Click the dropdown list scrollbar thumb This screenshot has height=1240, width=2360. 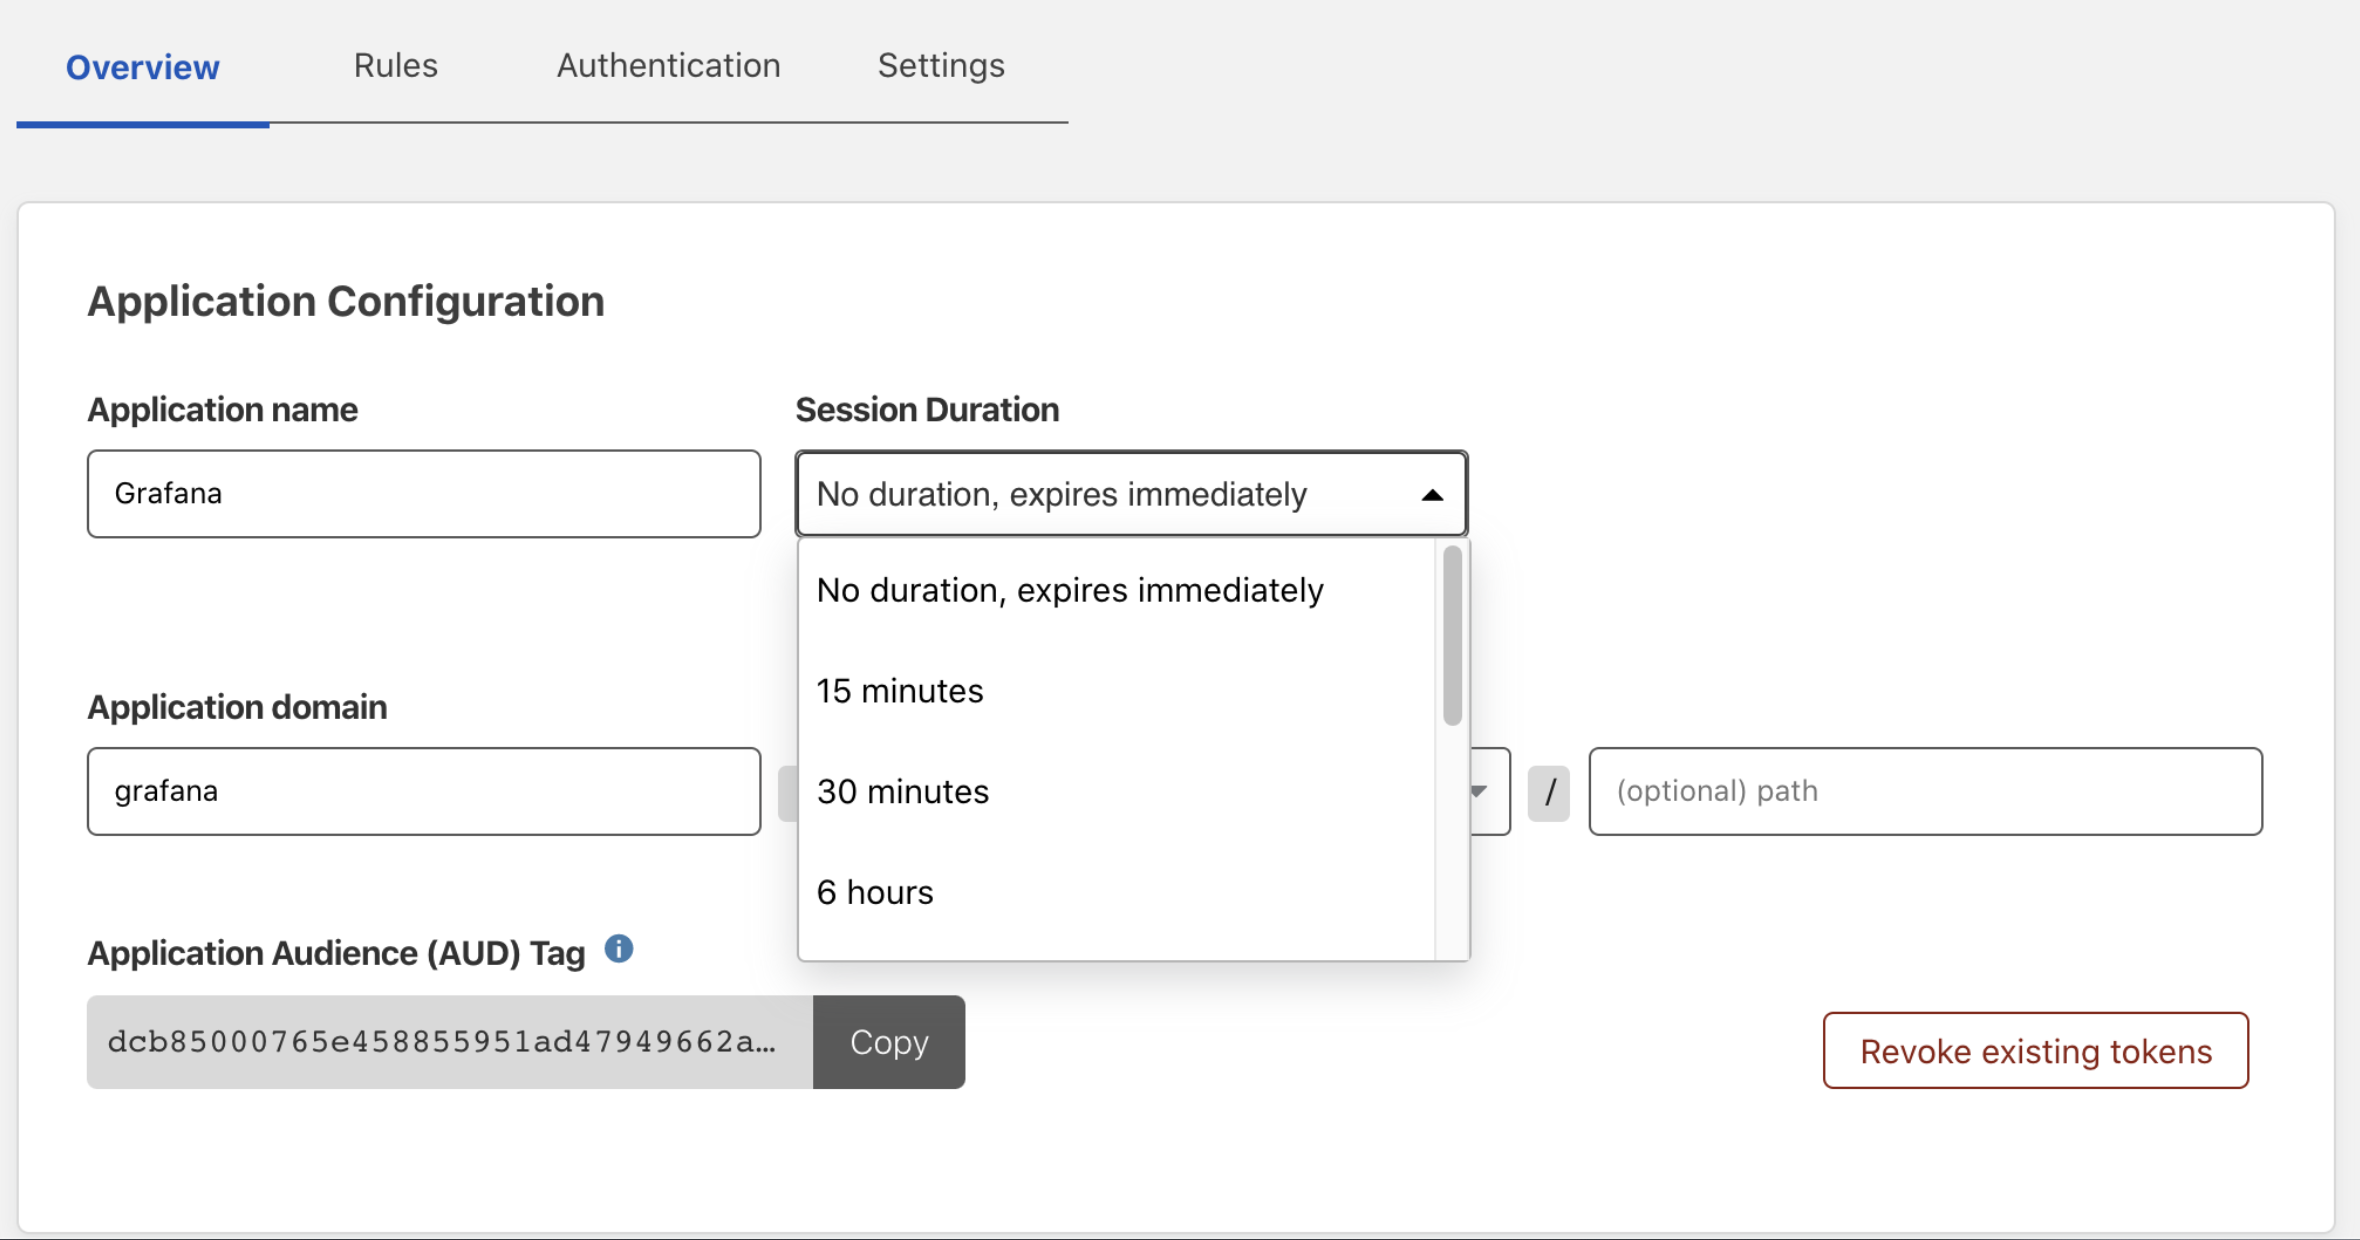[x=1453, y=635]
